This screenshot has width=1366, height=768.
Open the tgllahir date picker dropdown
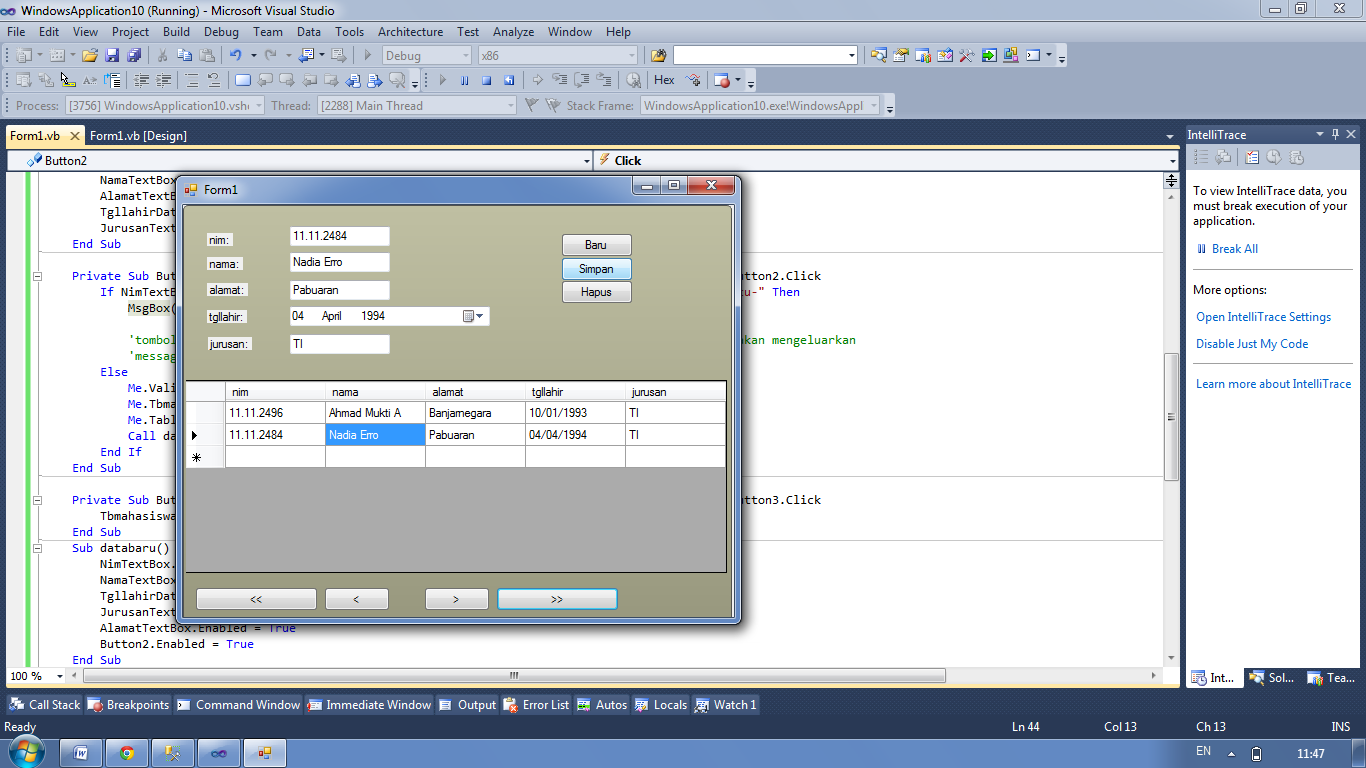pyautogui.click(x=474, y=316)
